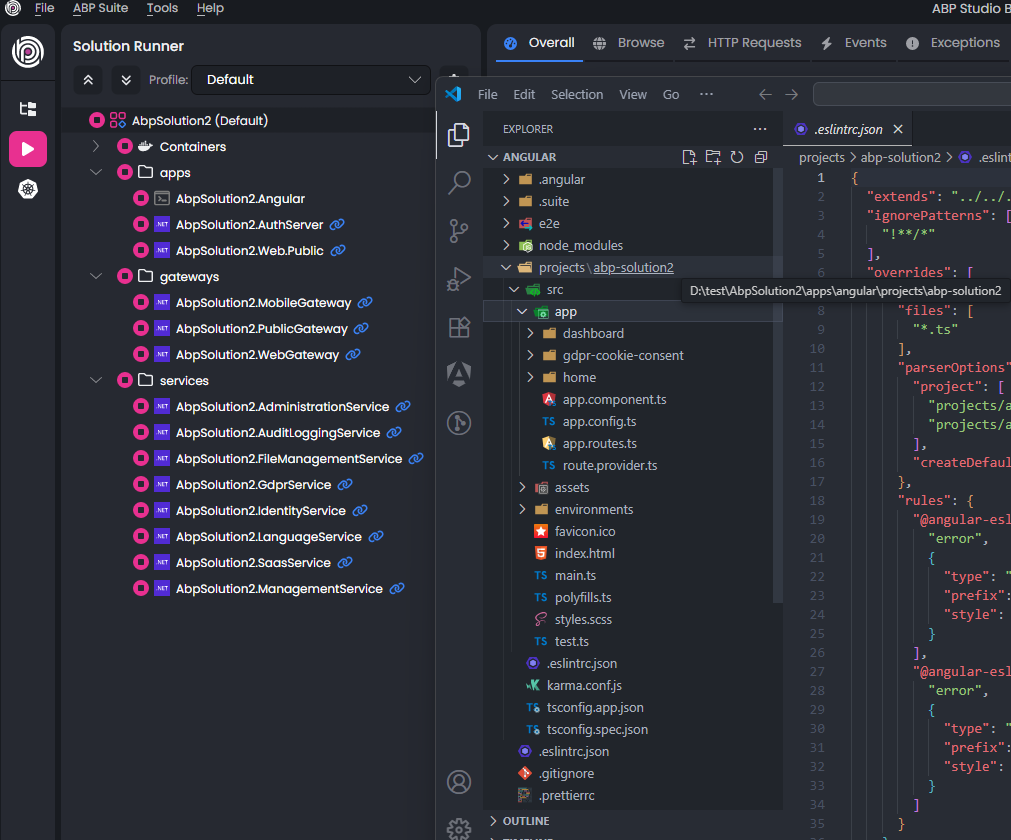Image resolution: width=1011 pixels, height=840 pixels.
Task: Open the Kubernetes panel icon
Action: coord(28,189)
